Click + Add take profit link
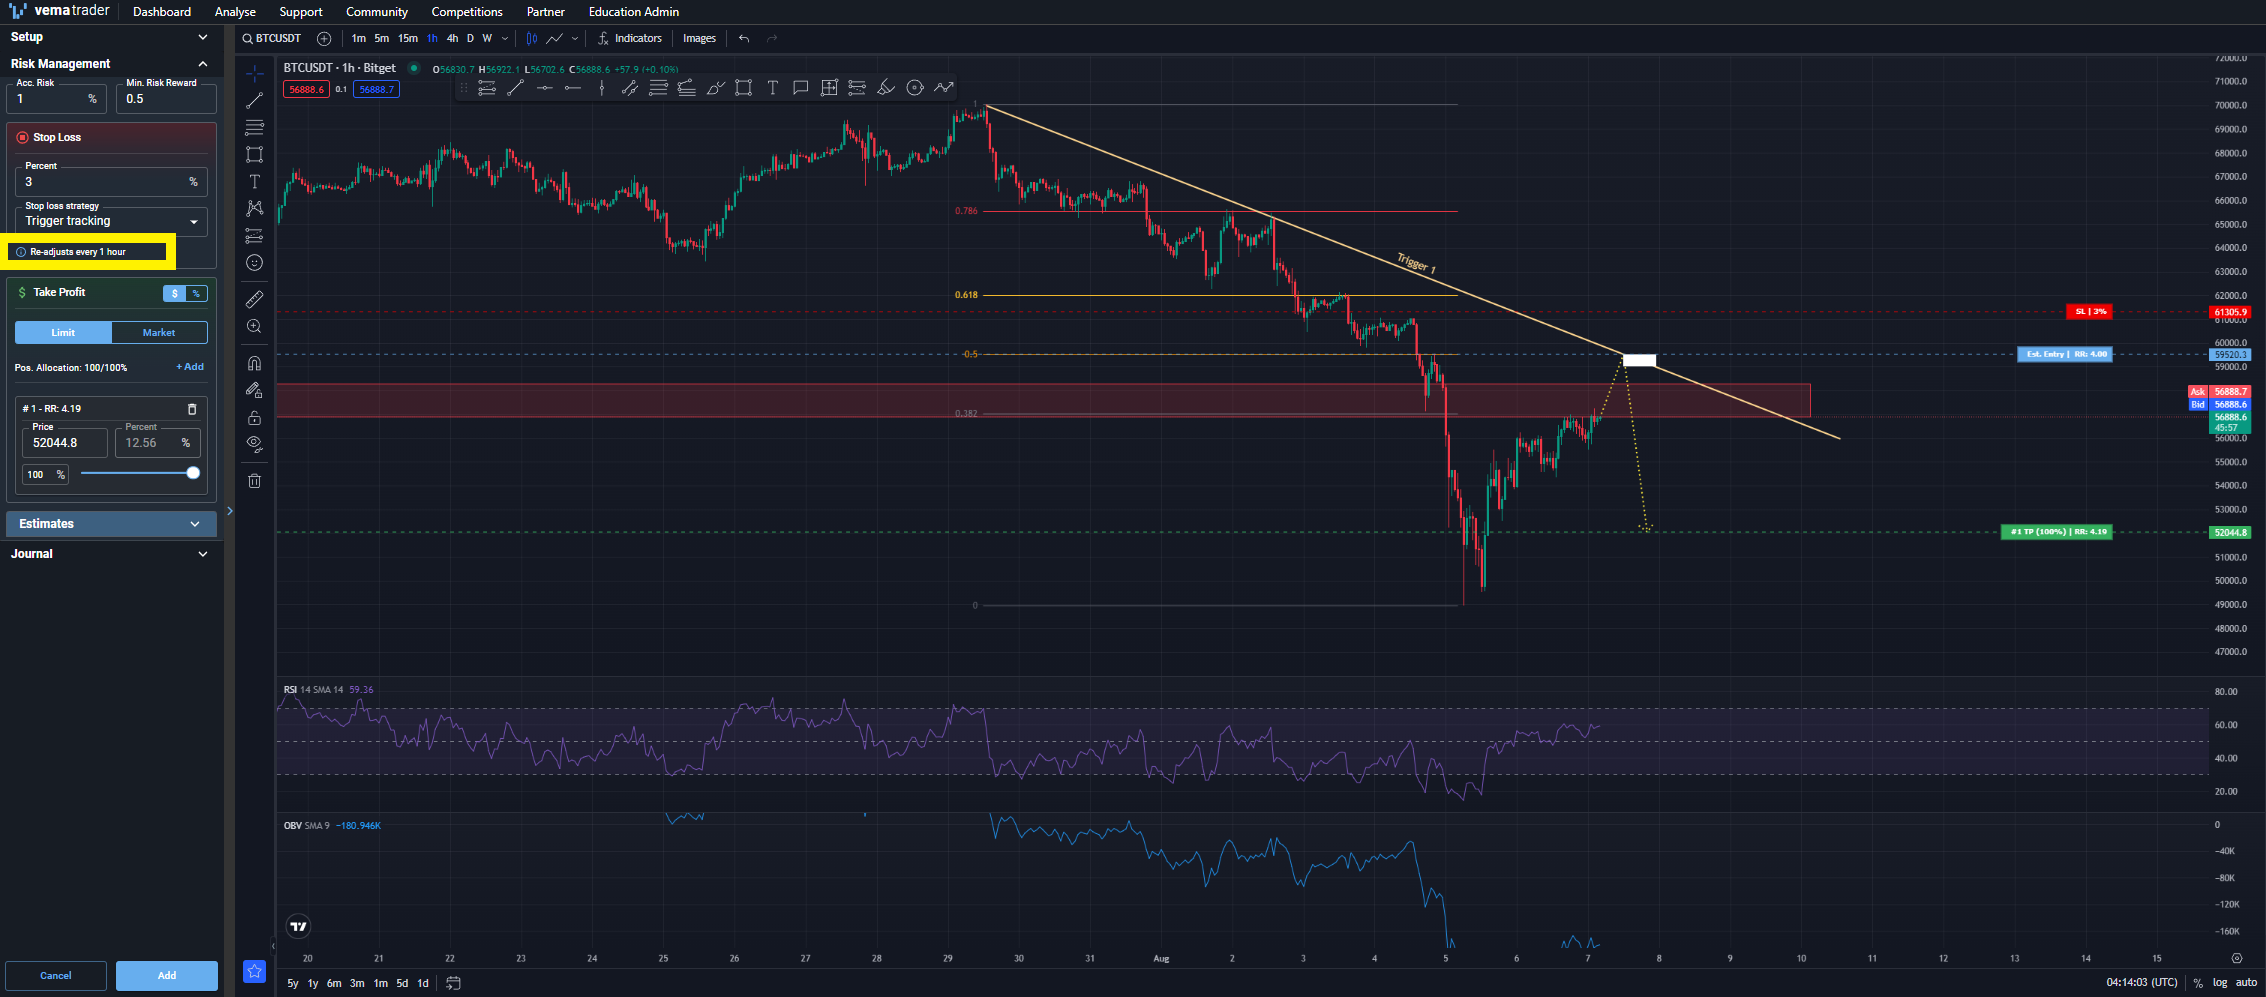Screen dimensions: 2266x997 pos(190,367)
